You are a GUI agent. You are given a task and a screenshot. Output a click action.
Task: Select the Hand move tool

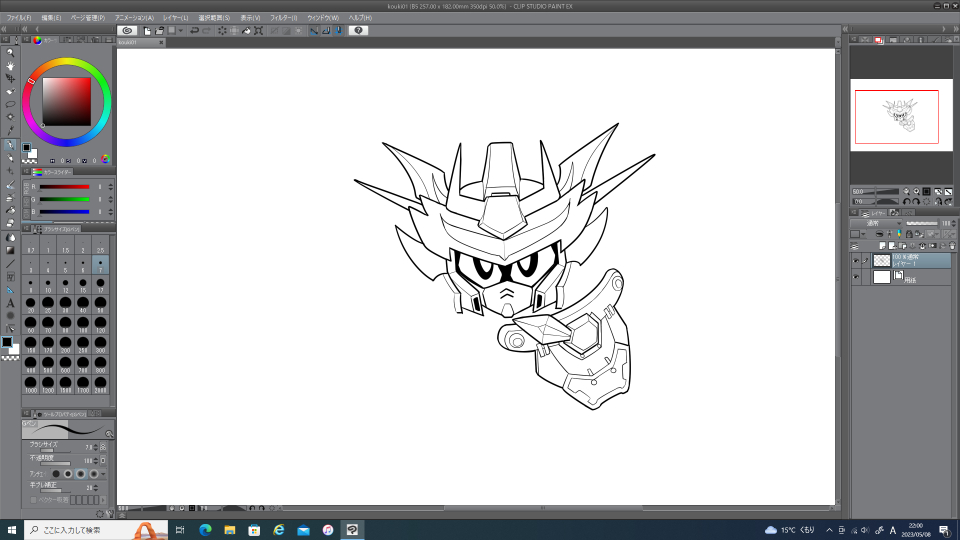(x=10, y=66)
